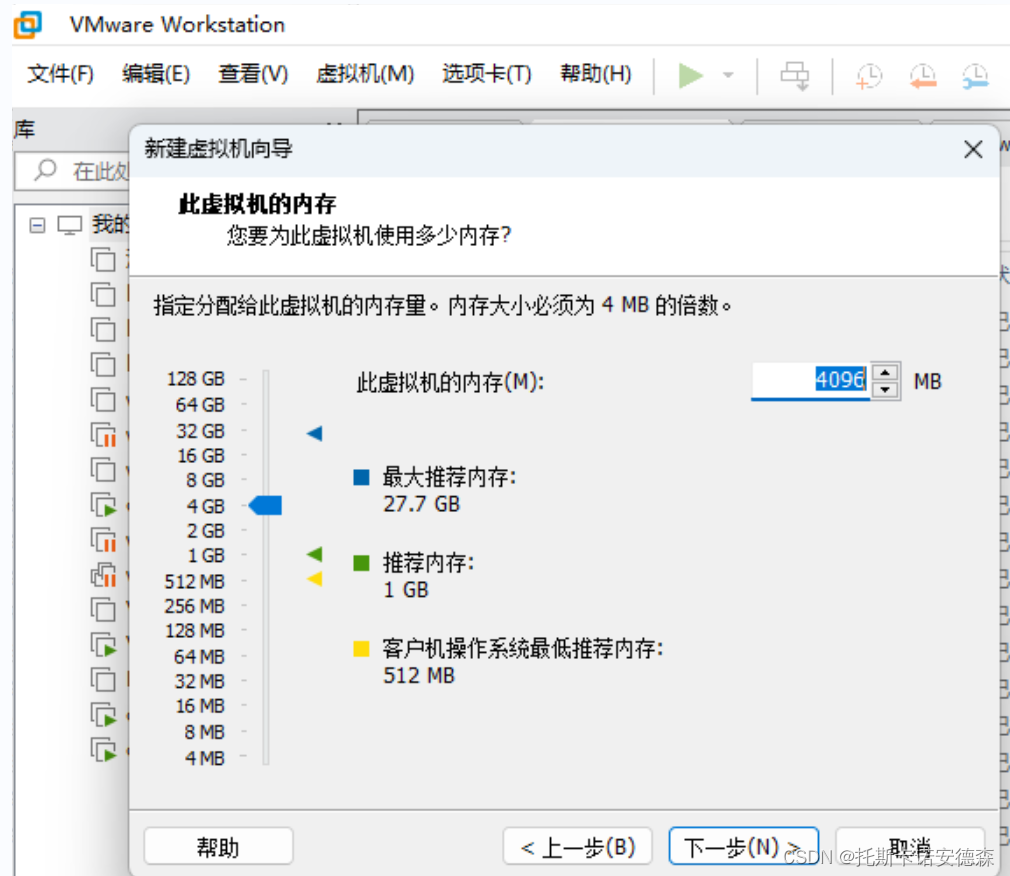Click the 4 MB scale label

tap(205, 757)
